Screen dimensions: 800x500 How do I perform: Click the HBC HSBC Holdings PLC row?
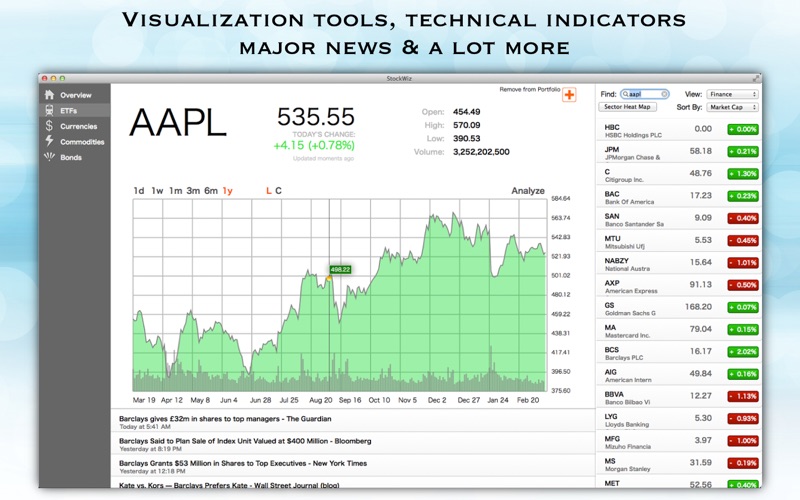(x=679, y=131)
